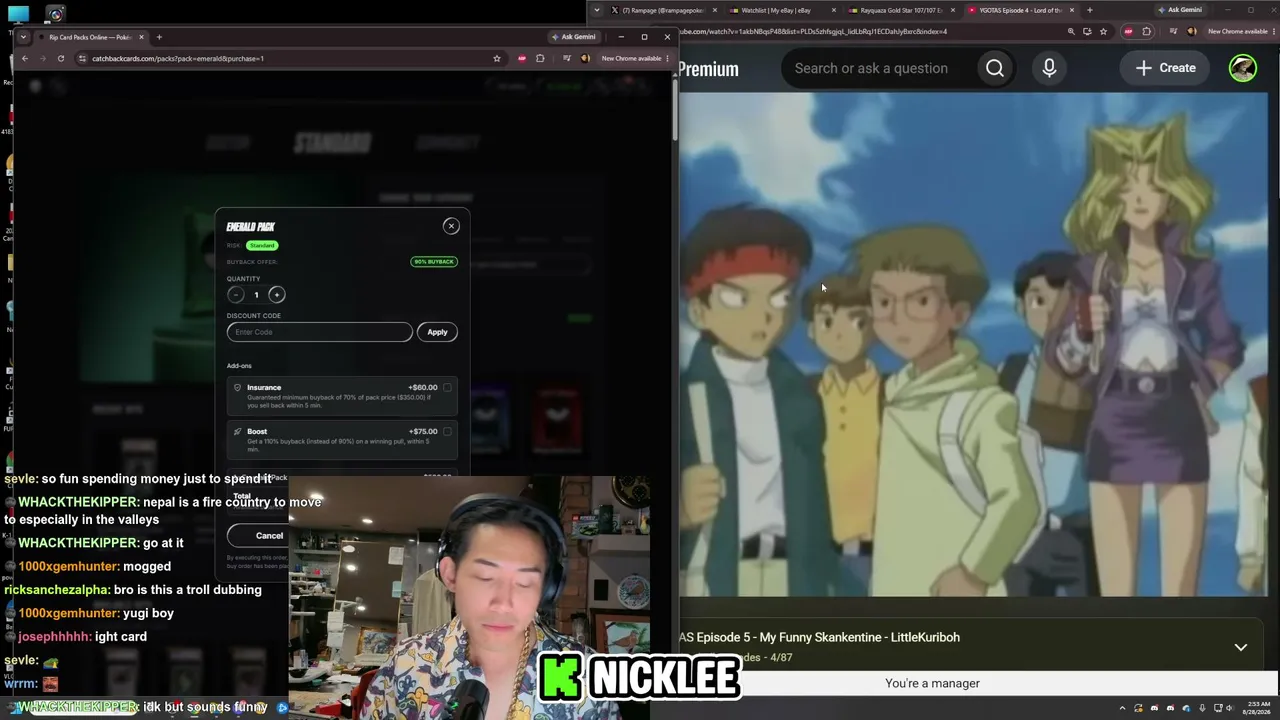Enable the Boost add-on checkbox

(447, 432)
